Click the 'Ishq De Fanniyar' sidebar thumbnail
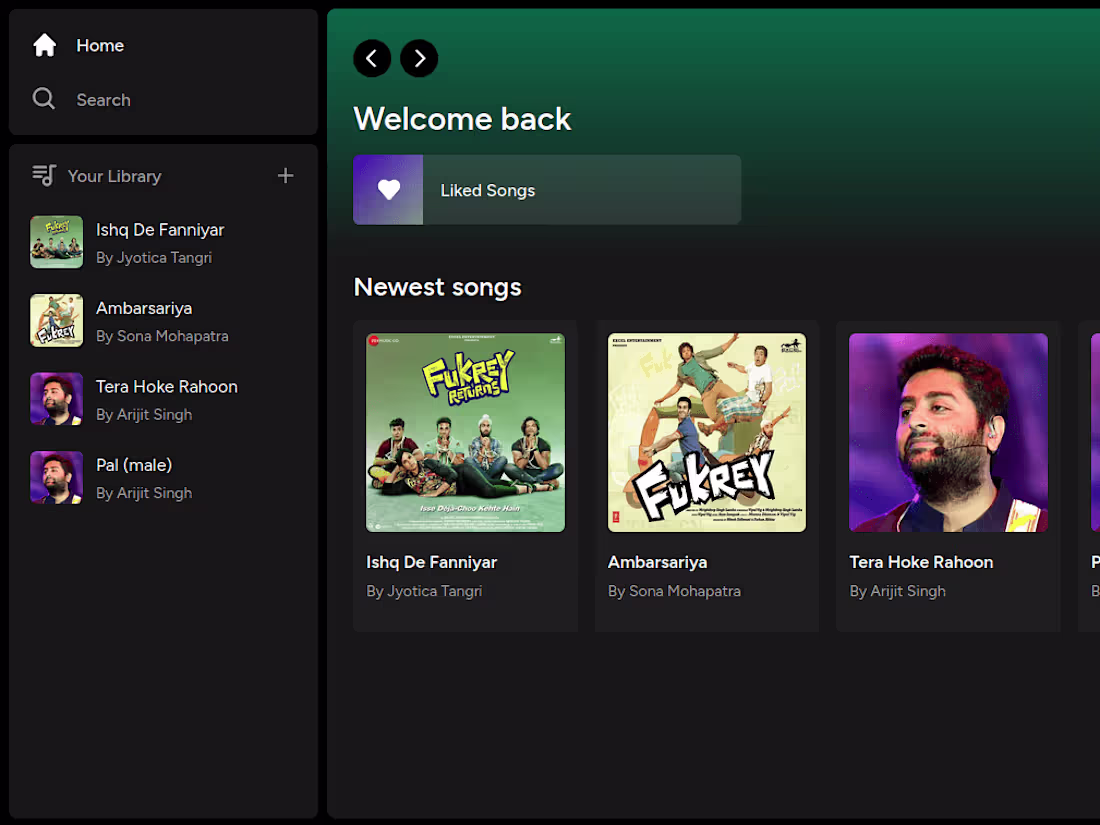This screenshot has height=825, width=1100. [56, 241]
